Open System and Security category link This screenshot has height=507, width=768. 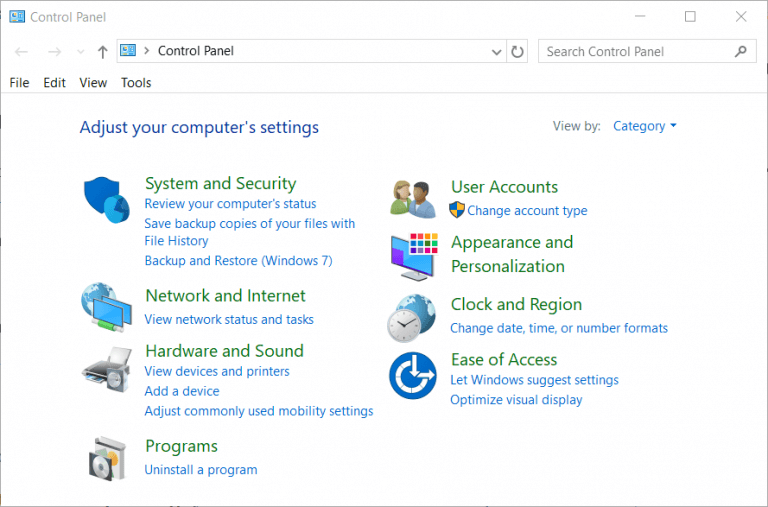coord(220,183)
